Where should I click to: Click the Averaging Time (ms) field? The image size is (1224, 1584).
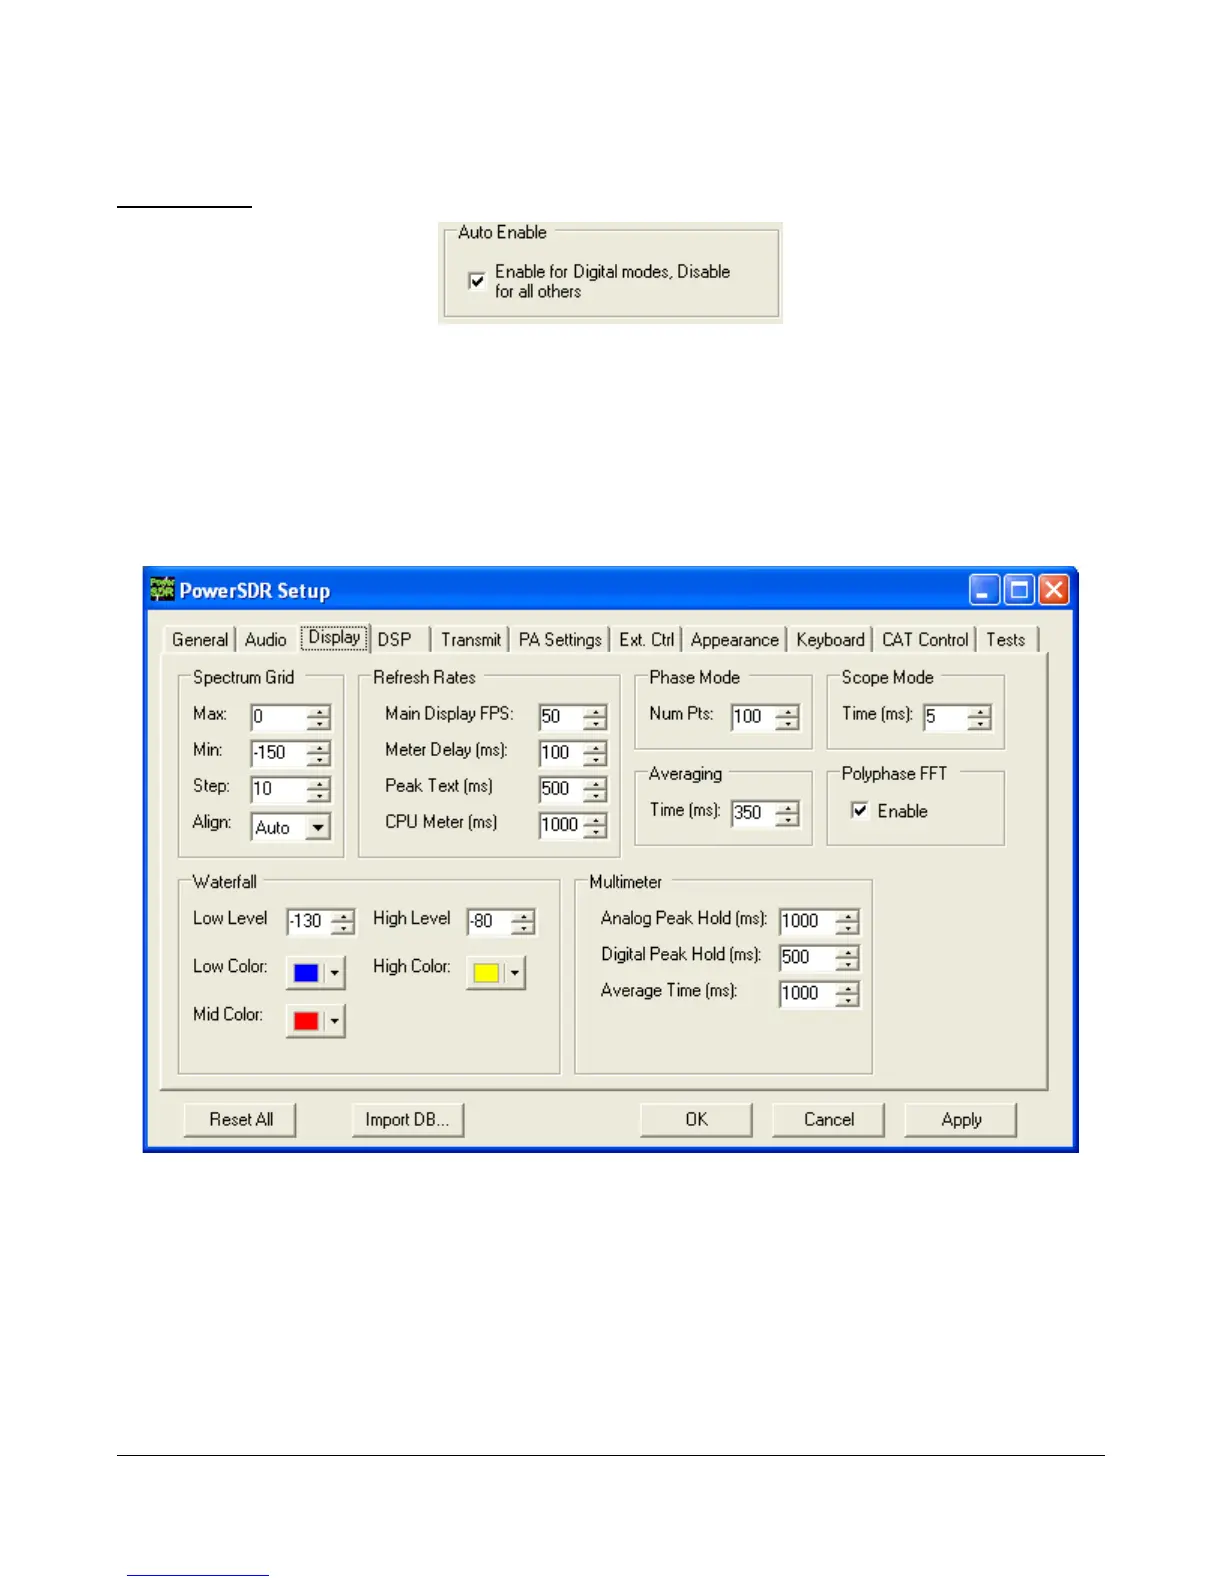[753, 813]
